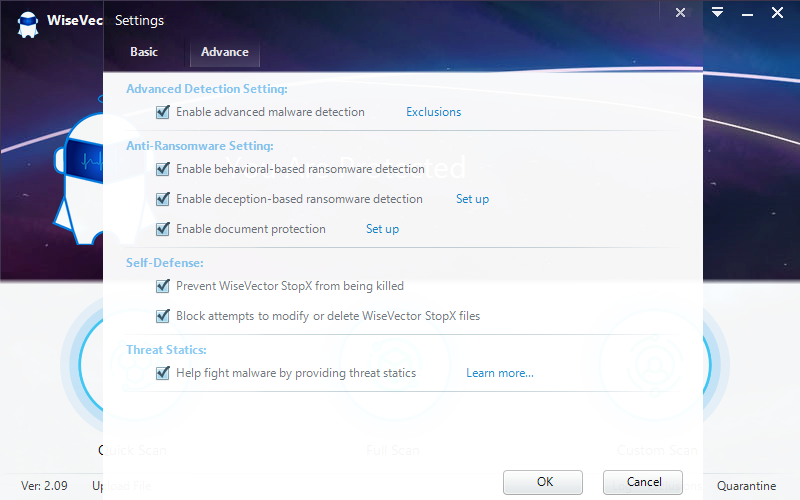Select the Advance settings tab
The image size is (800, 500).
(225, 52)
